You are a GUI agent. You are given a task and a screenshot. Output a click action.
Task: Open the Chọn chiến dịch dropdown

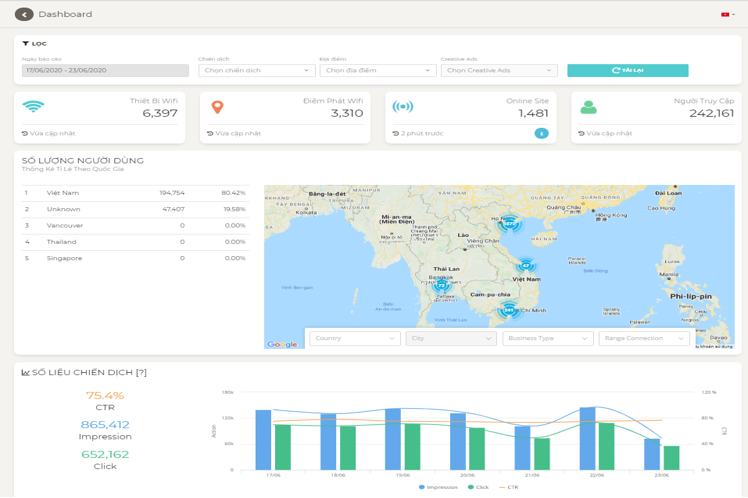click(x=256, y=71)
